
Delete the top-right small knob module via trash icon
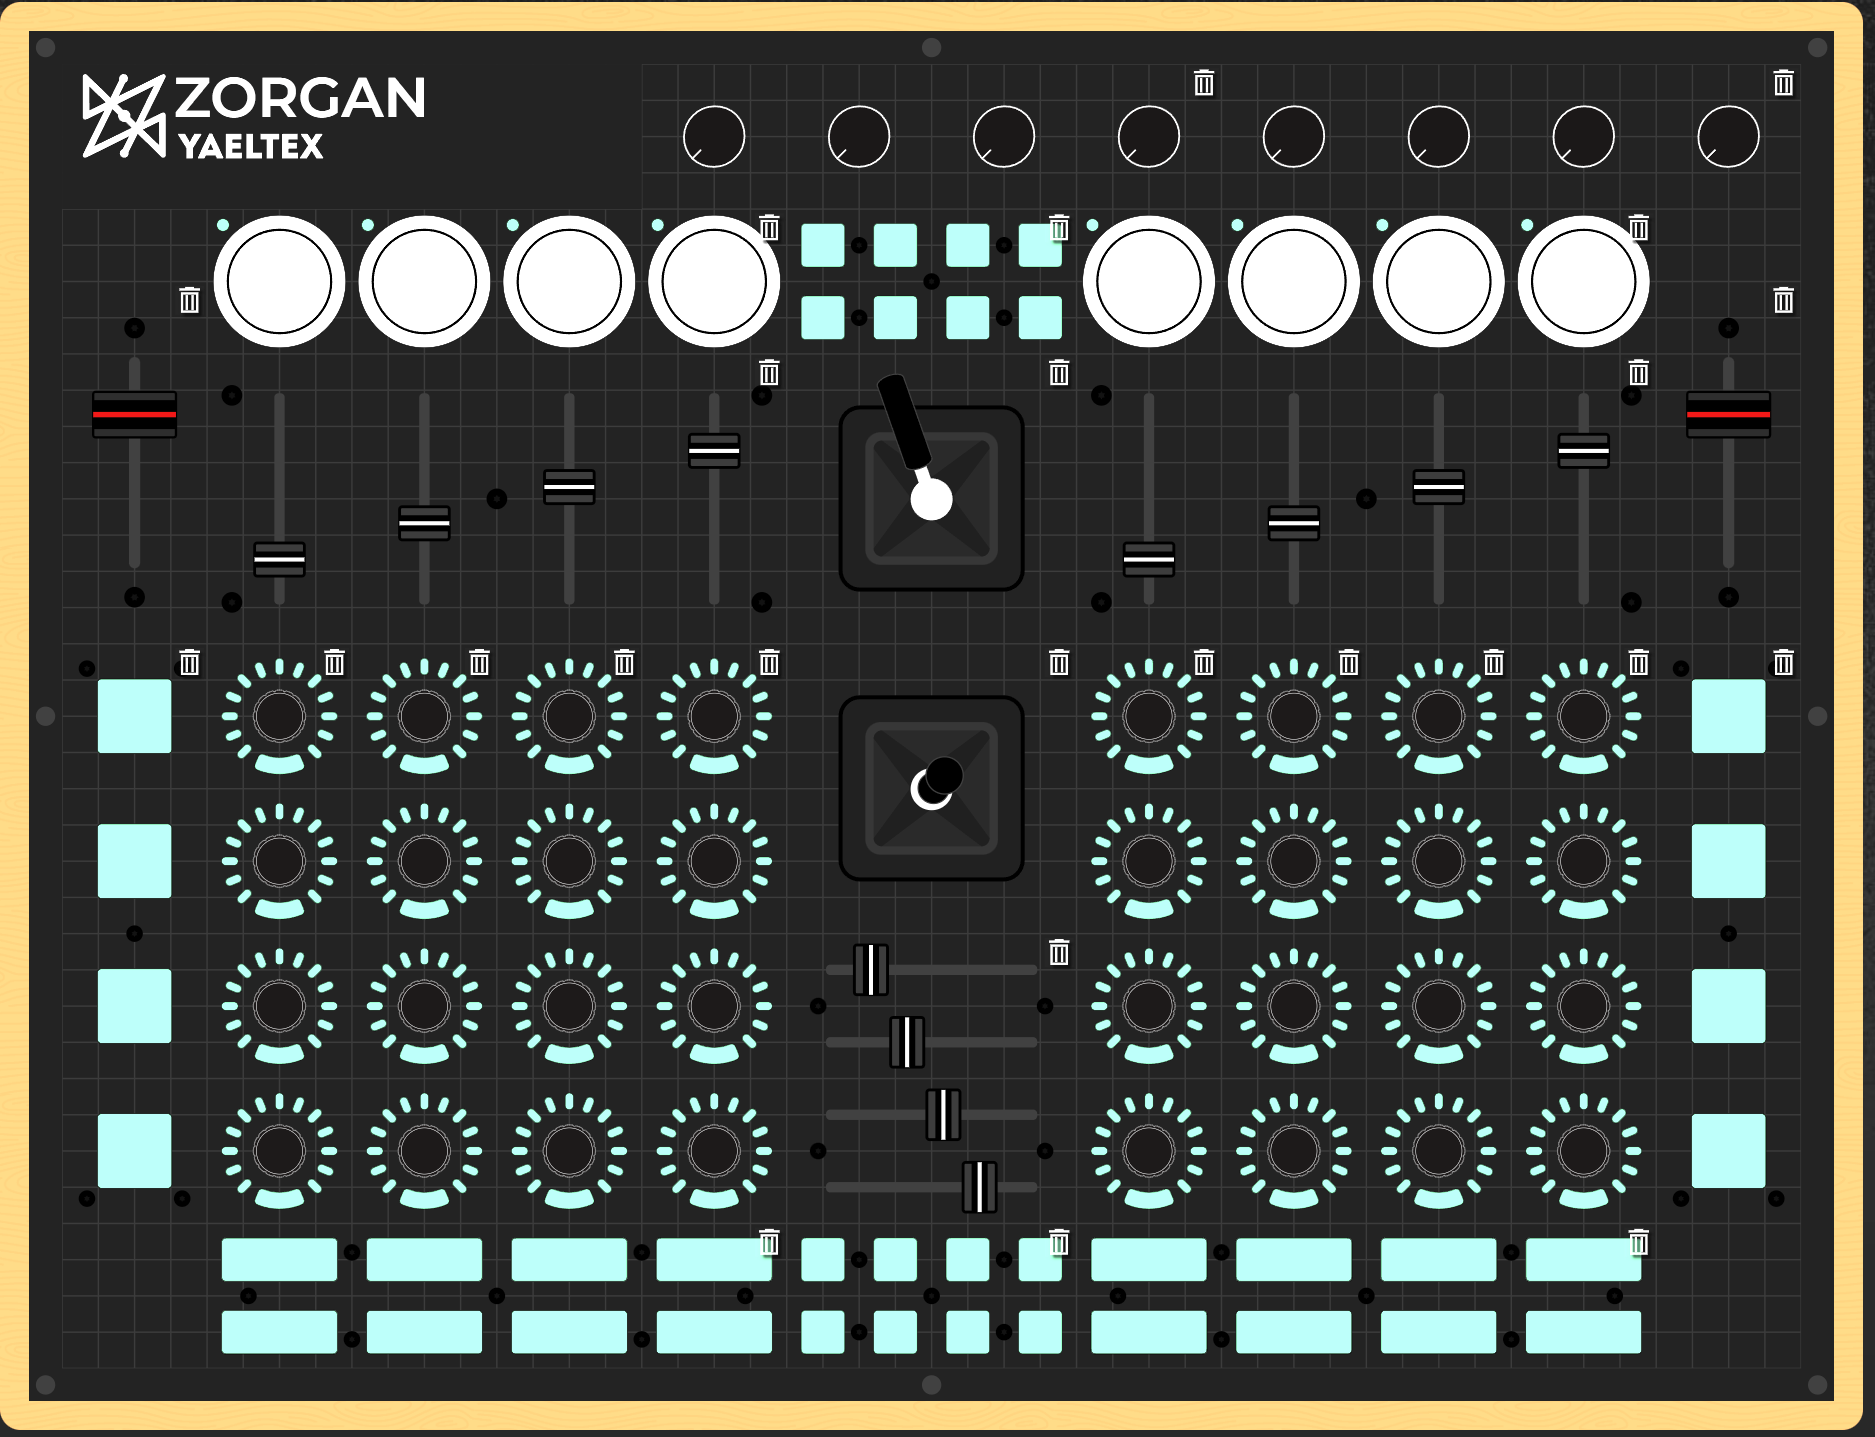(x=1783, y=83)
